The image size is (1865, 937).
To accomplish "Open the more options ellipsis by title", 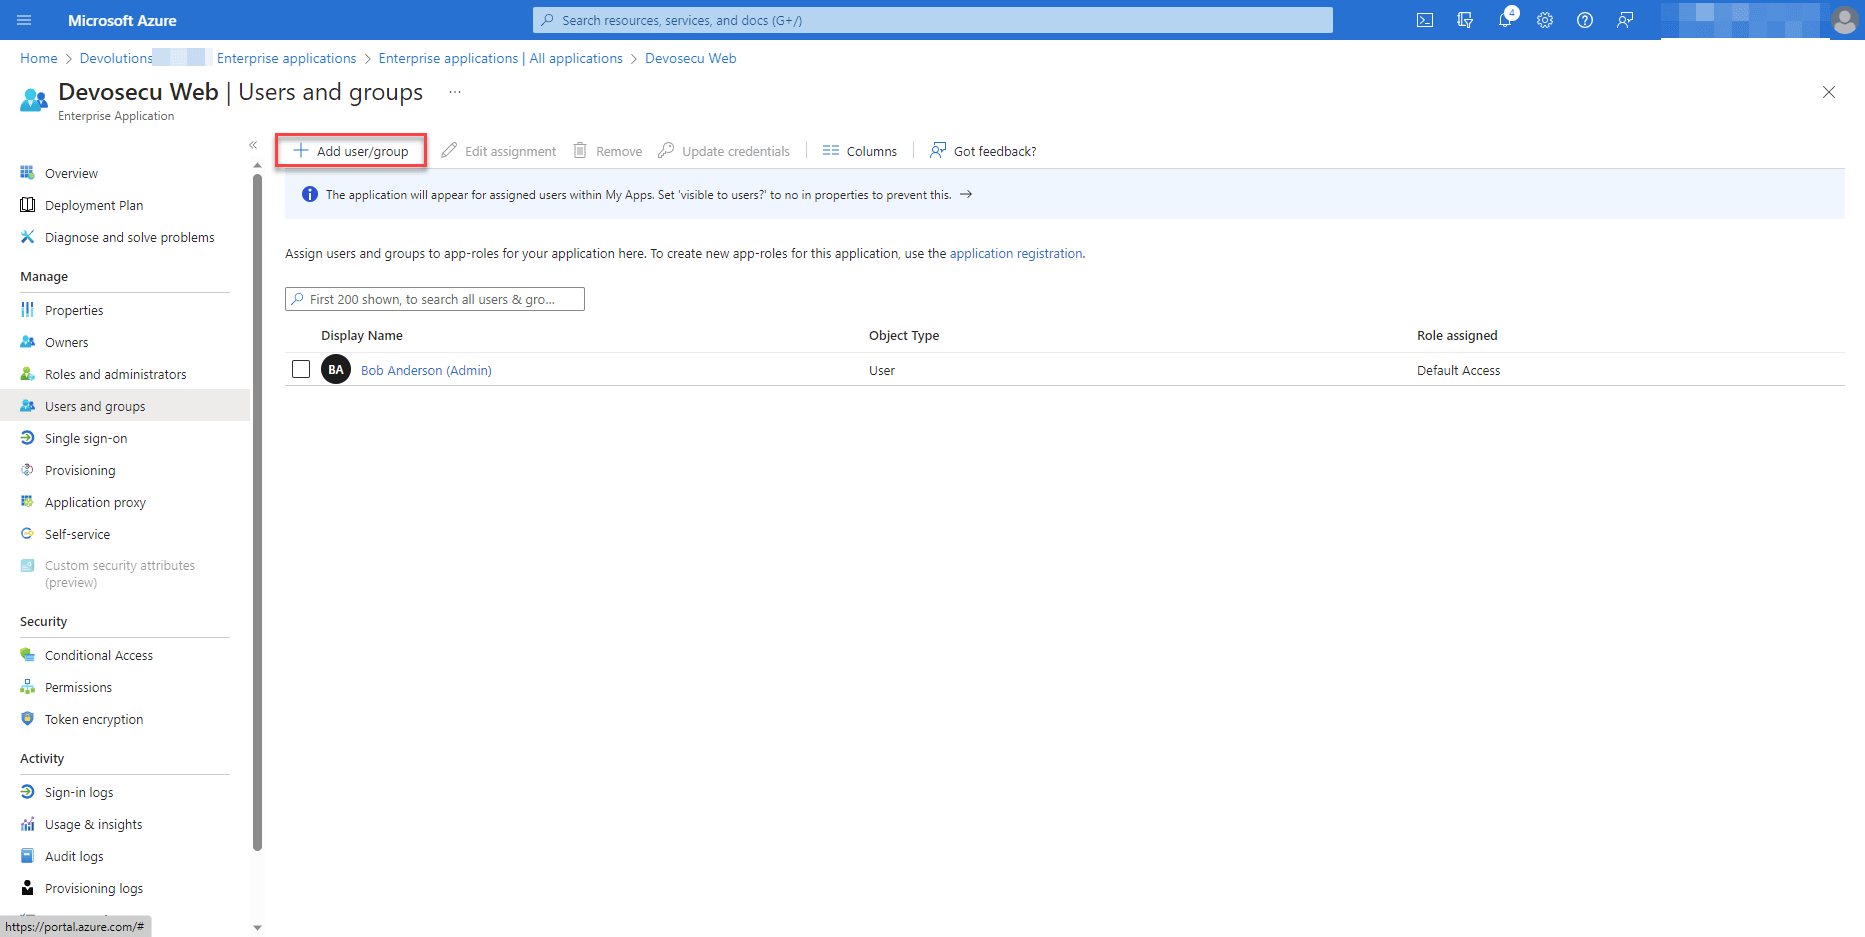I will point(455,92).
